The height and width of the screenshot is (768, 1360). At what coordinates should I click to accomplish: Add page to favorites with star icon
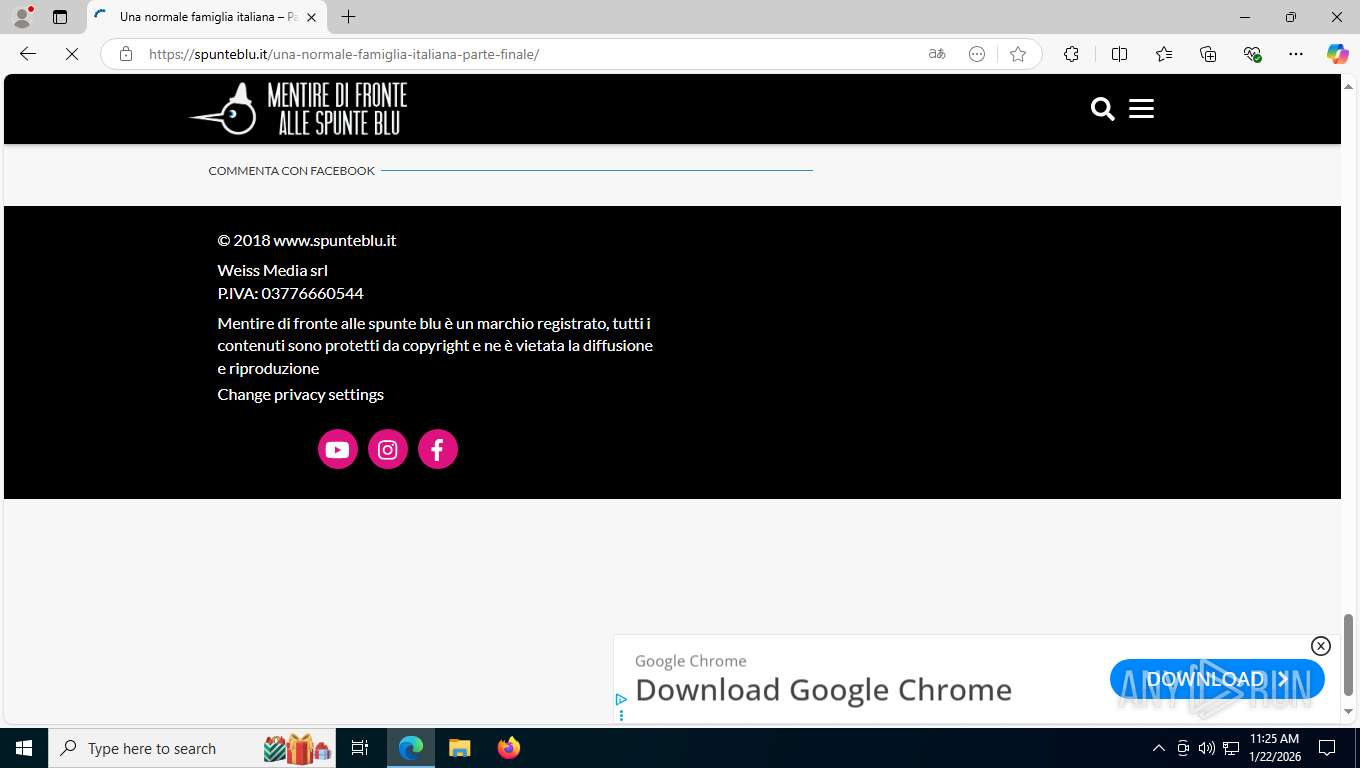pyautogui.click(x=1018, y=54)
